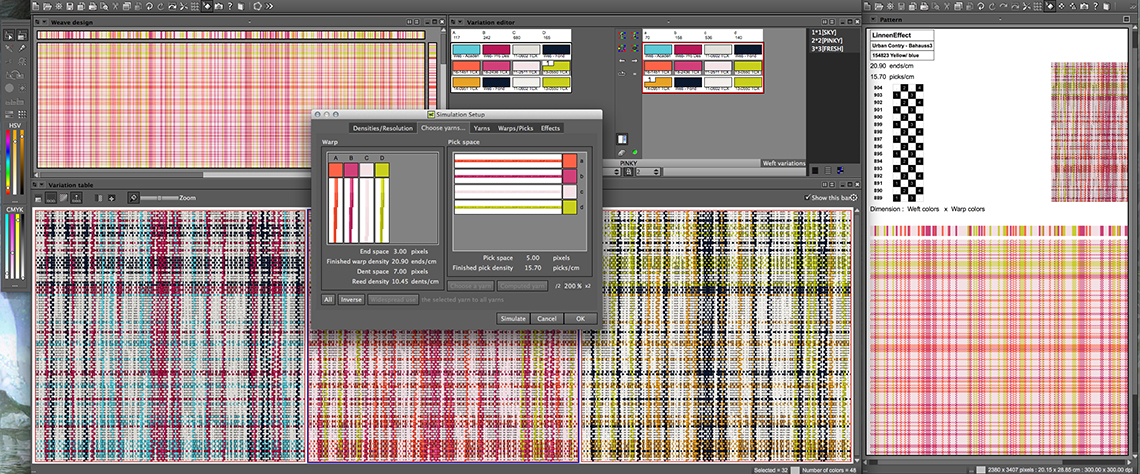Click the x2 zoom button in dialog

[587, 286]
